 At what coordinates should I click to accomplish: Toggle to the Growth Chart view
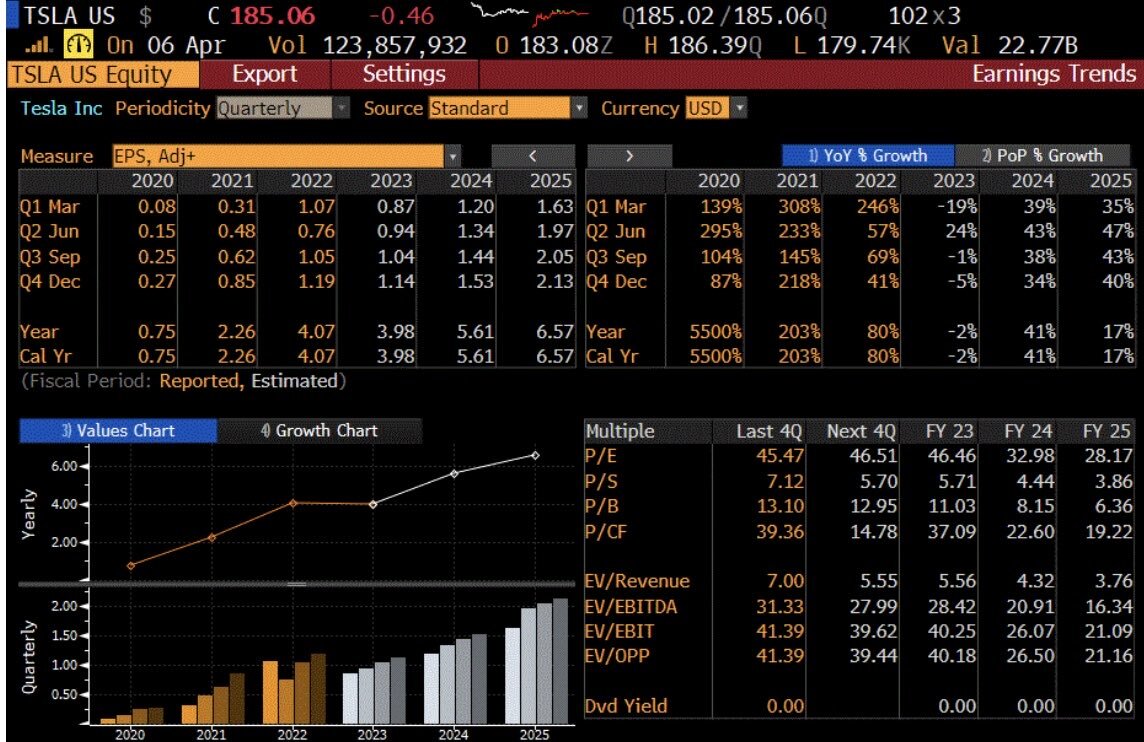coord(319,431)
